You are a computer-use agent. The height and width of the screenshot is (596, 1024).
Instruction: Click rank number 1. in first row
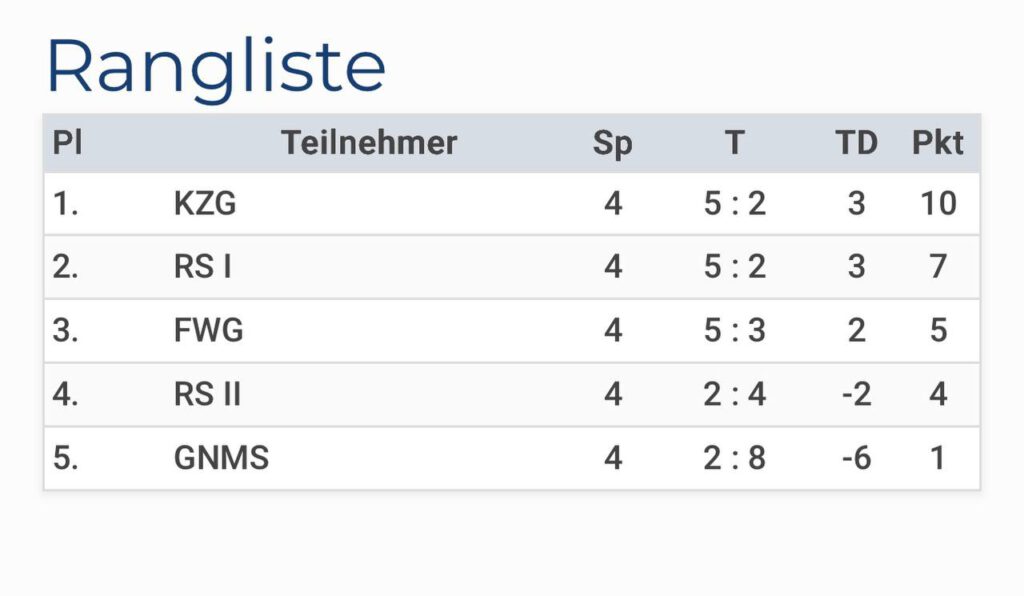(x=65, y=204)
